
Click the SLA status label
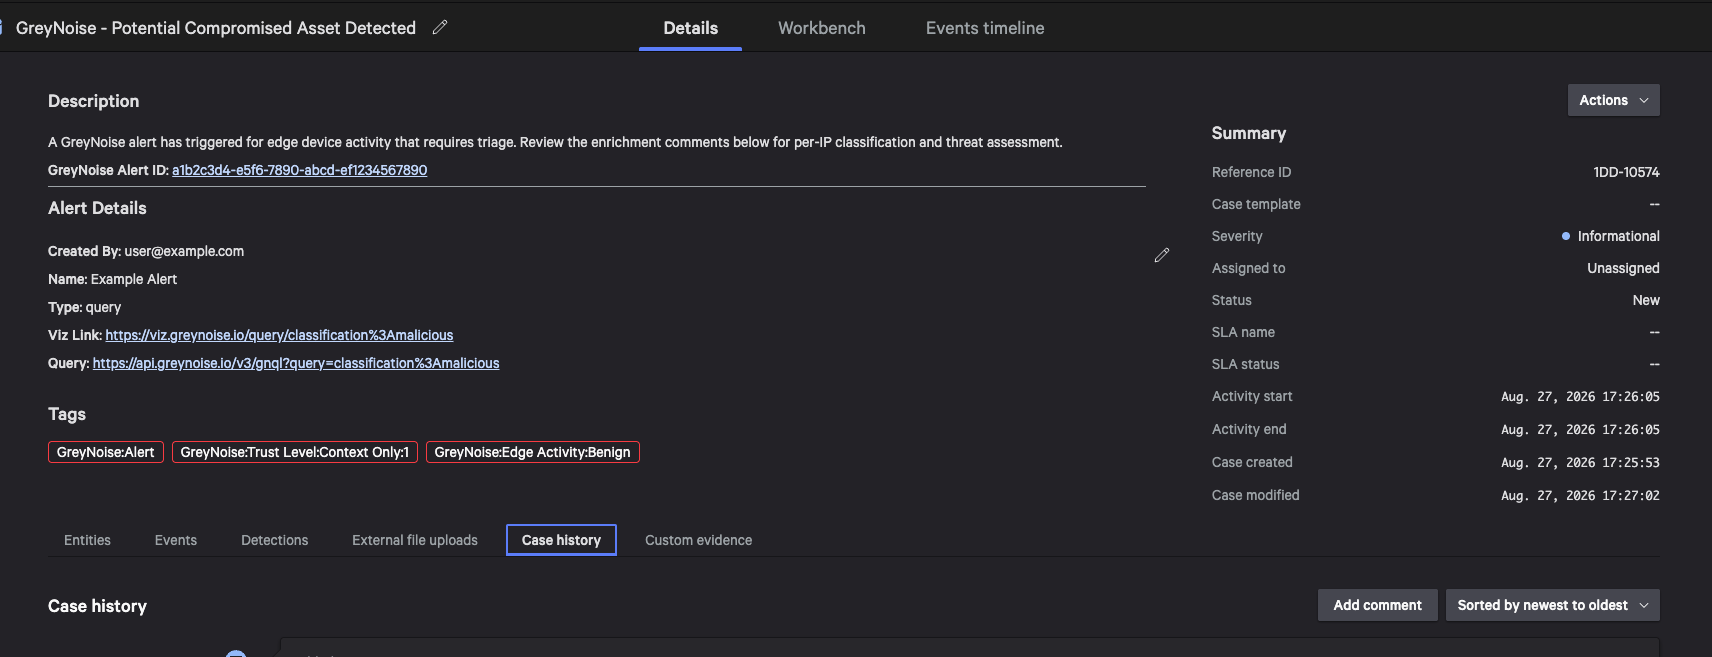(1245, 364)
